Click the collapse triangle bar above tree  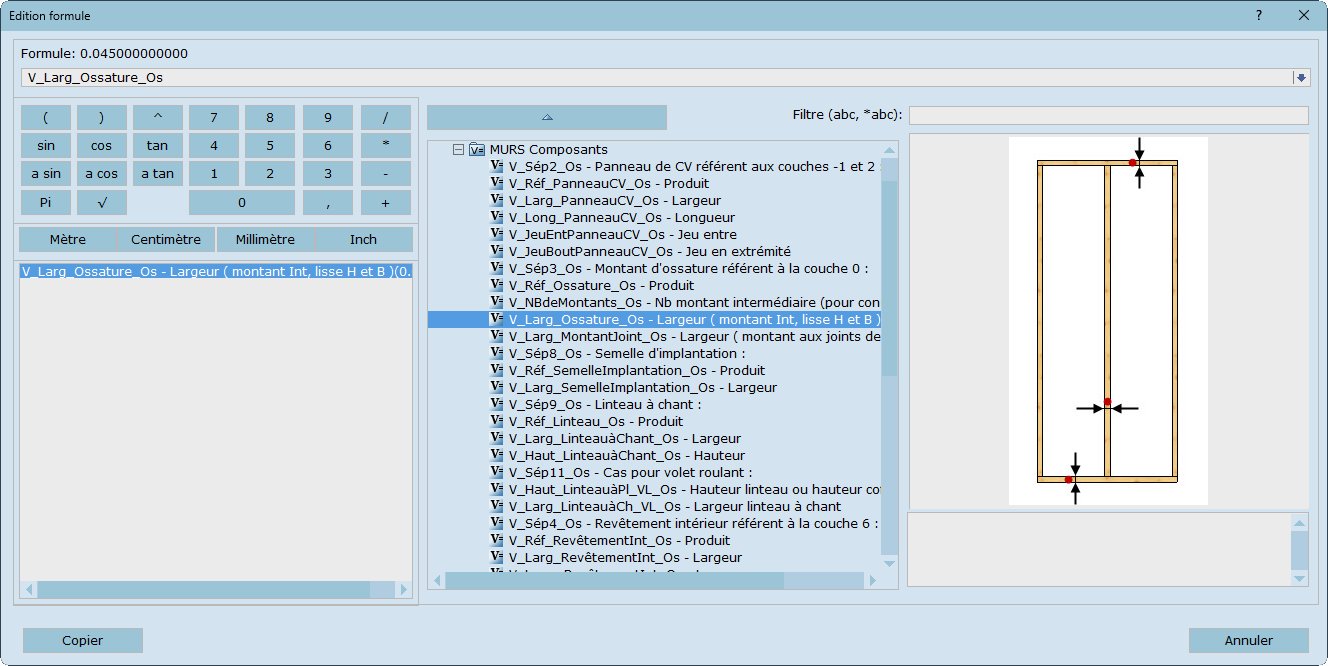547,117
